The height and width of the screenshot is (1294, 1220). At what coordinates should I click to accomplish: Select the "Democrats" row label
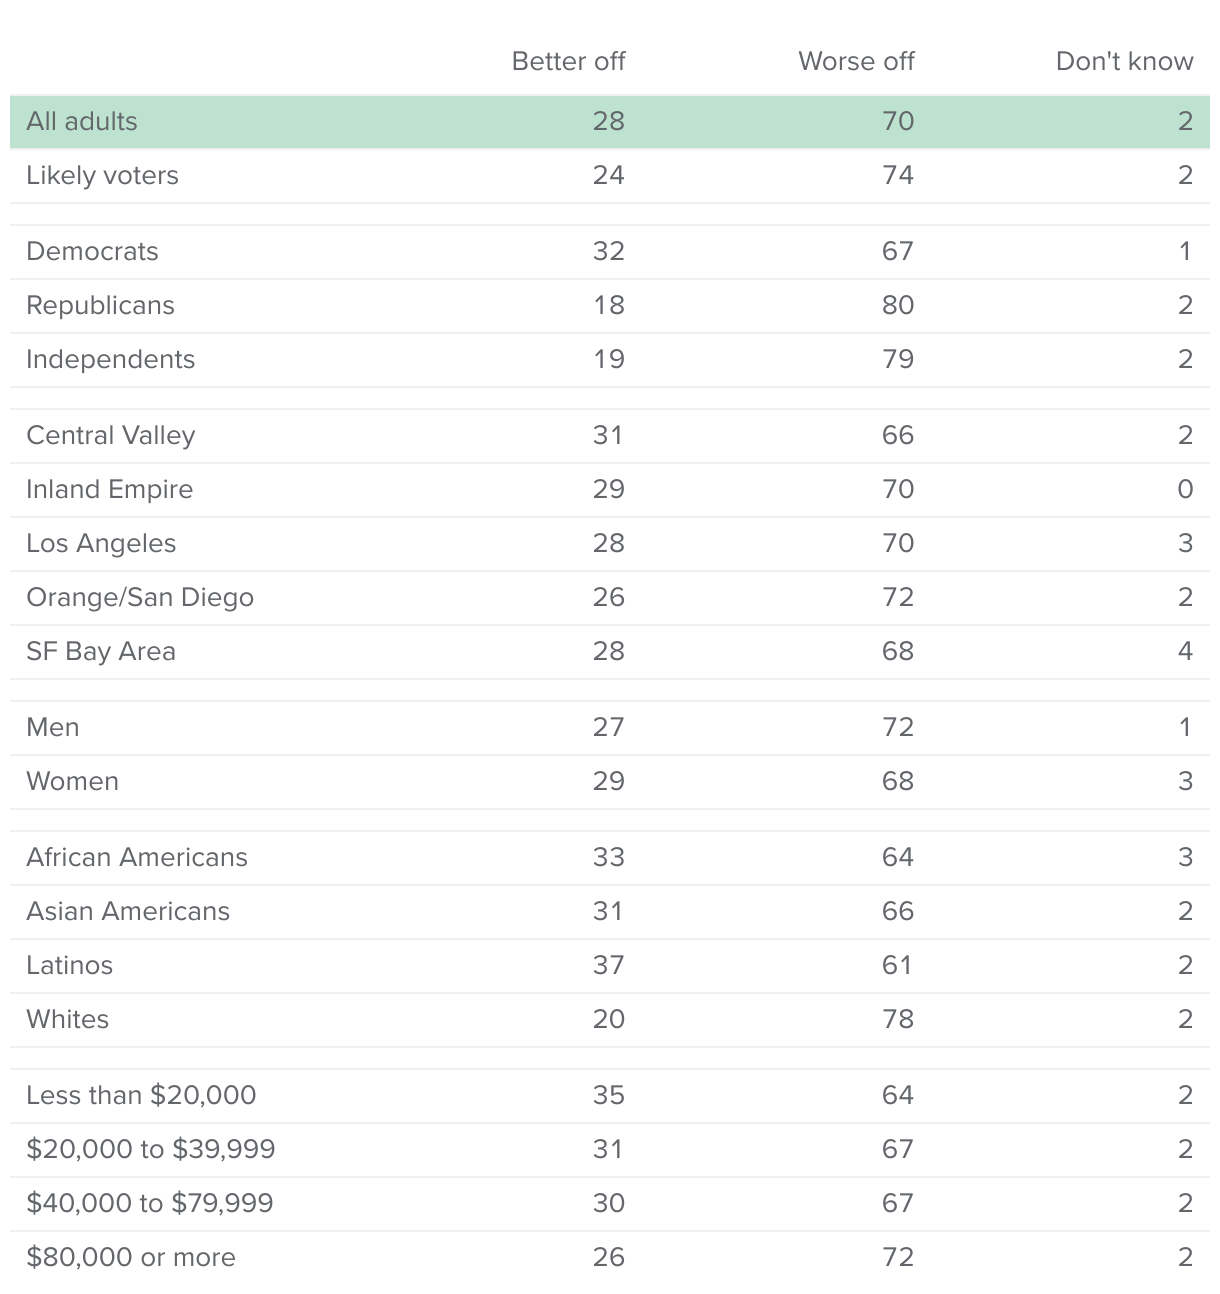(92, 251)
